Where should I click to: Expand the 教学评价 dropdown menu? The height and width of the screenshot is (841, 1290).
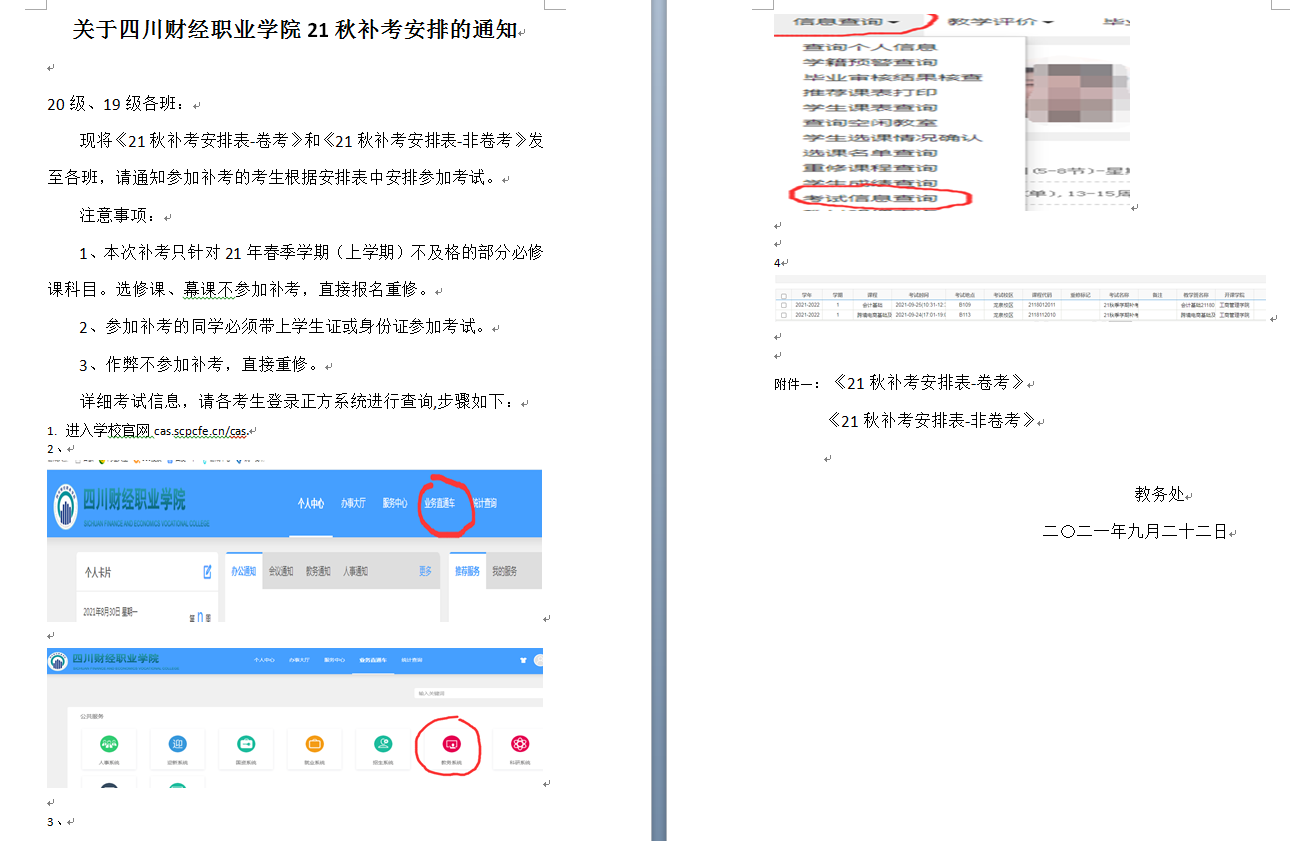pyautogui.click(x=1001, y=21)
